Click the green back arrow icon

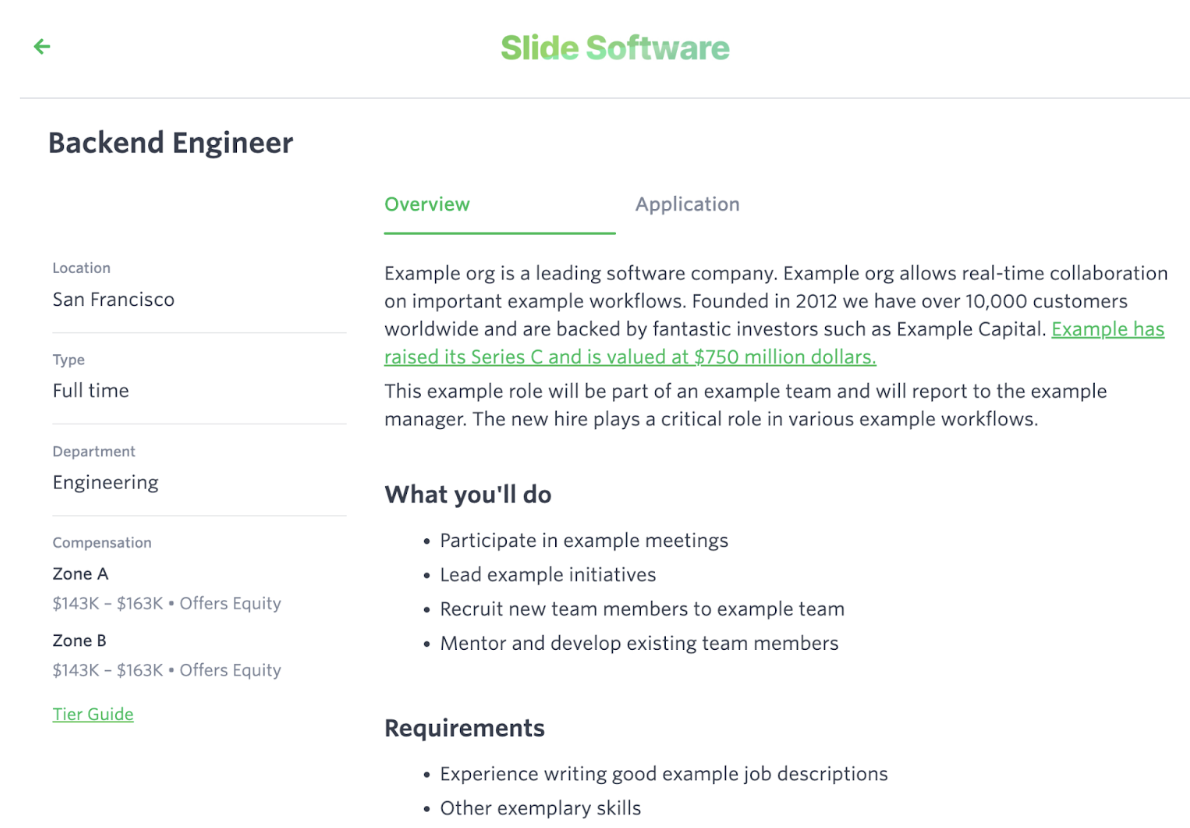coord(42,46)
